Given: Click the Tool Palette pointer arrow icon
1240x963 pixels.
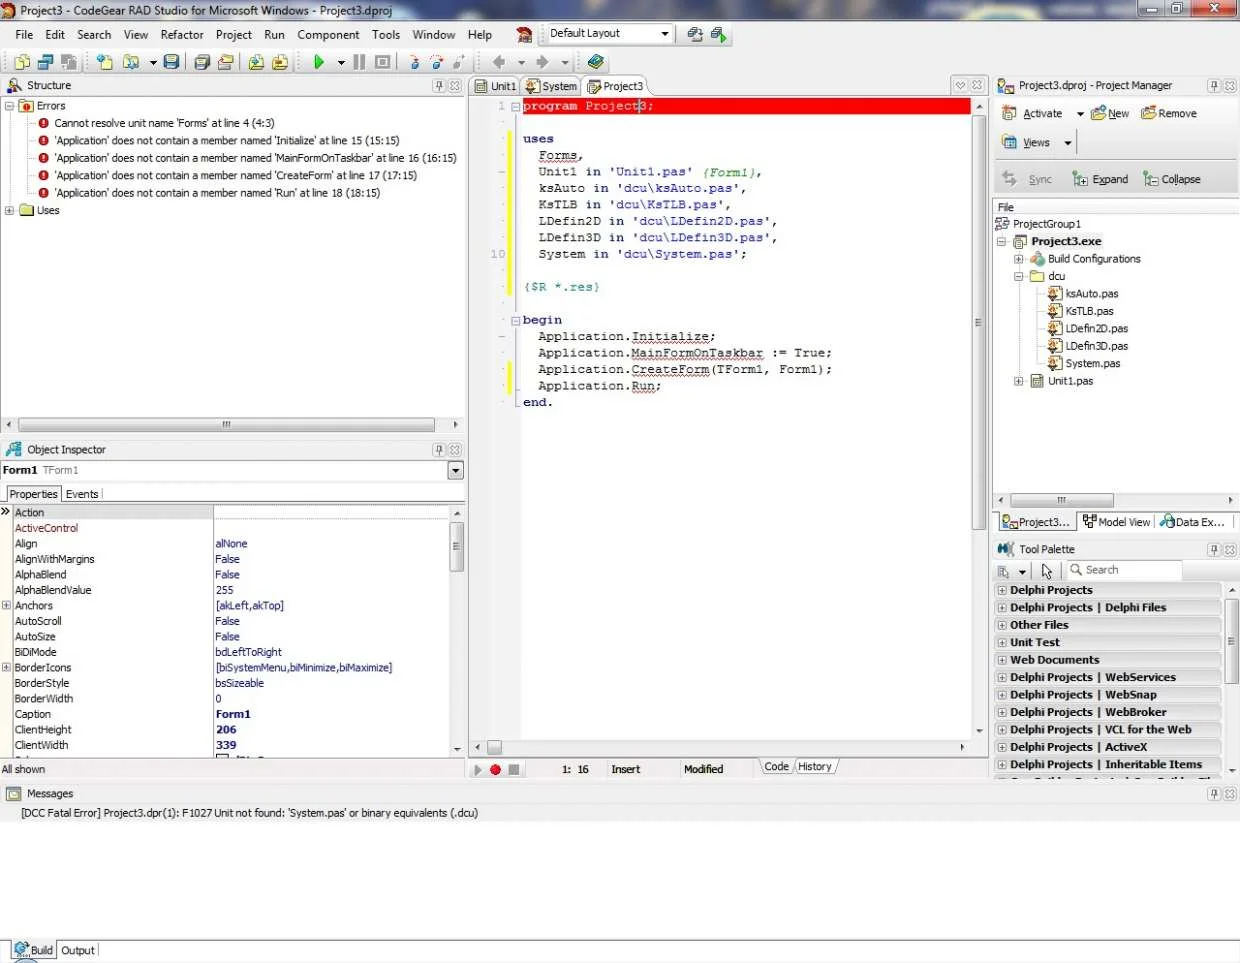Looking at the screenshot, I should click(x=1047, y=571).
